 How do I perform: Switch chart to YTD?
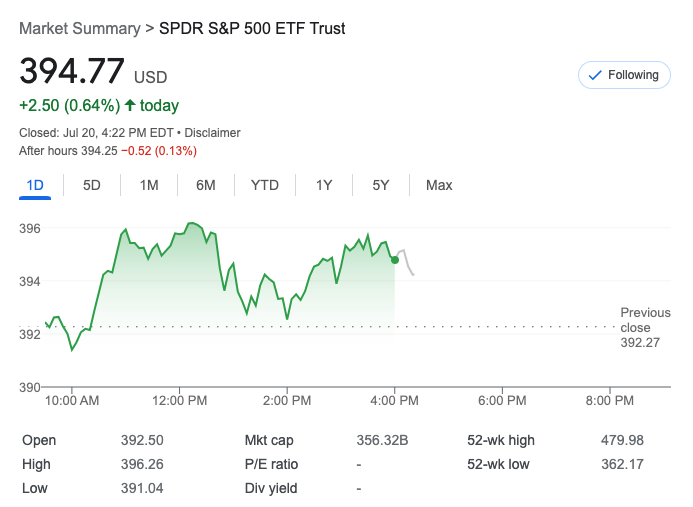pyautogui.click(x=265, y=185)
